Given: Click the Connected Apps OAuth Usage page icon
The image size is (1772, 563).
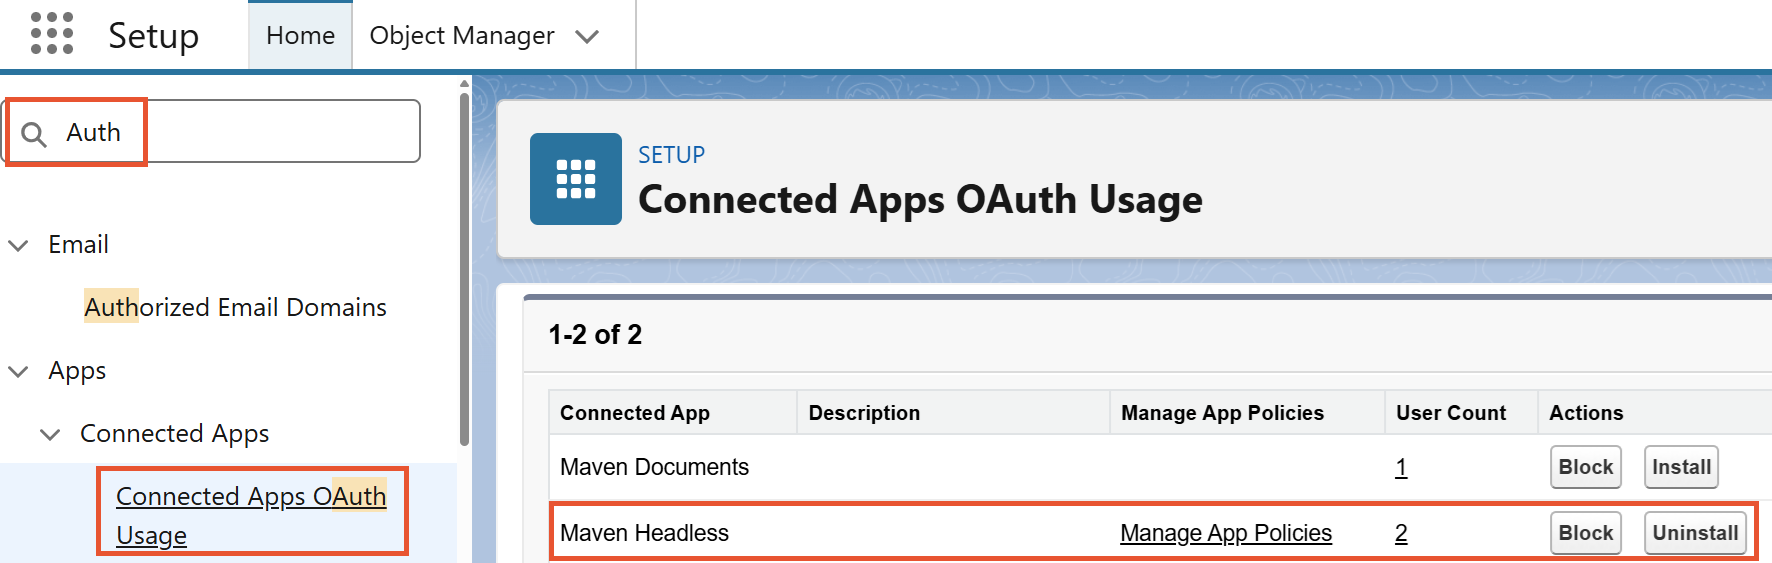Looking at the screenshot, I should pos(575,179).
